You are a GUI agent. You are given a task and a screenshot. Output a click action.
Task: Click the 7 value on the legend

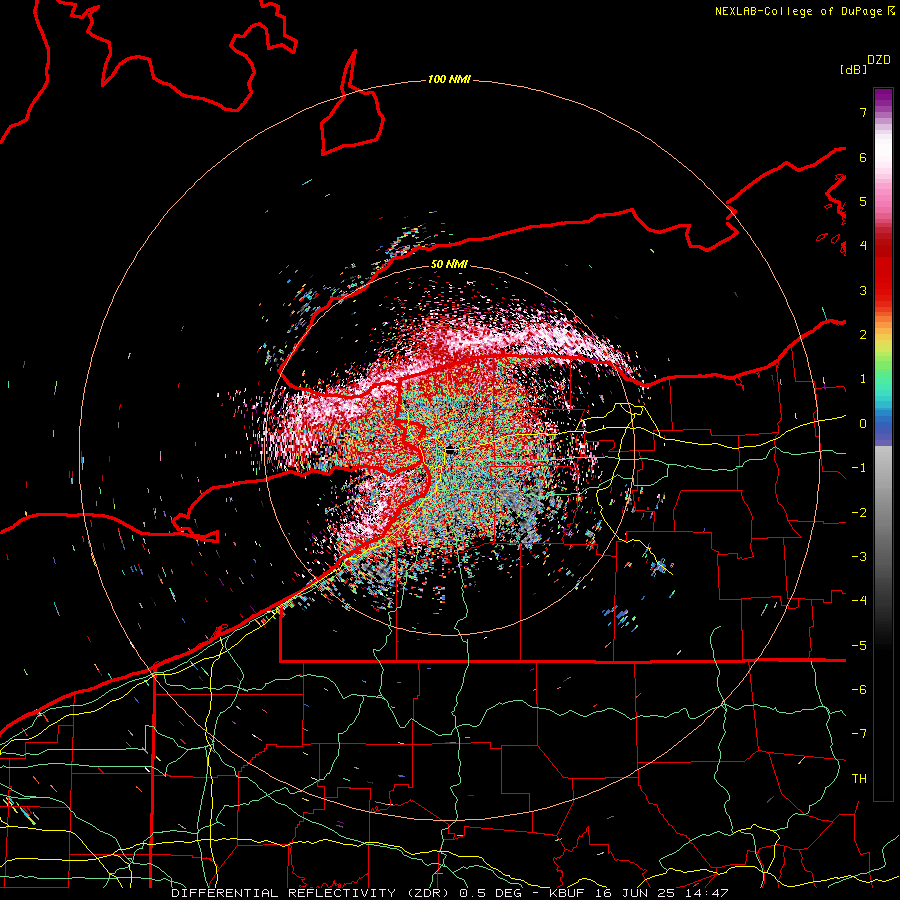[x=863, y=112]
